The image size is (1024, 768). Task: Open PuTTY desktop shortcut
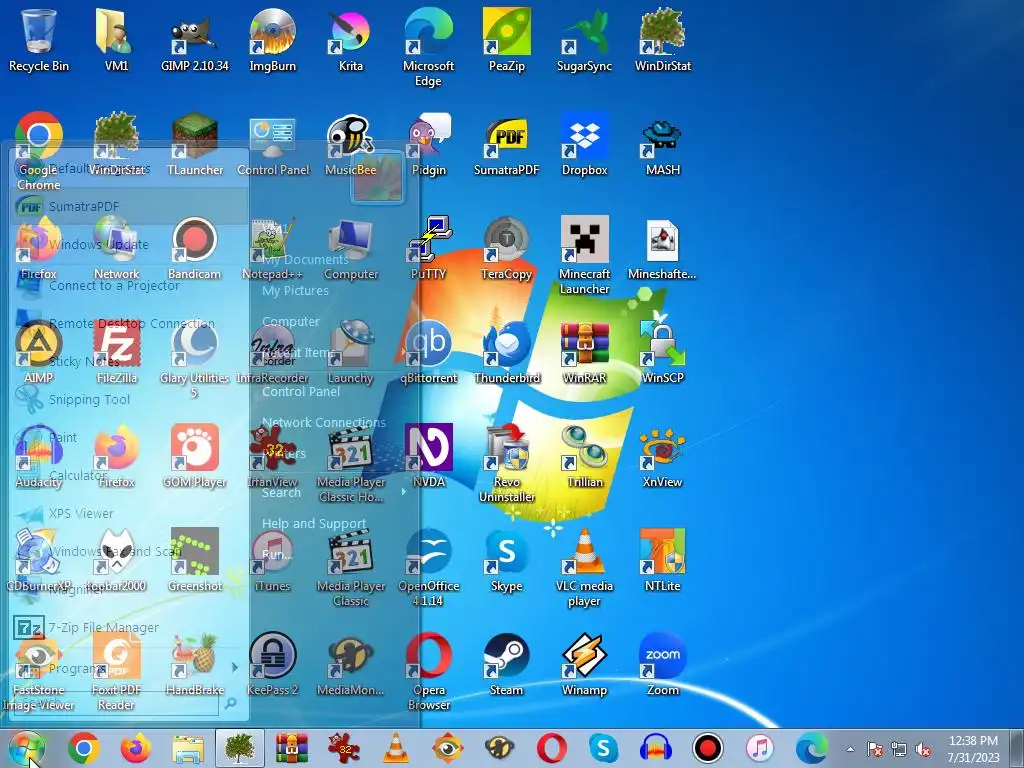click(x=428, y=248)
